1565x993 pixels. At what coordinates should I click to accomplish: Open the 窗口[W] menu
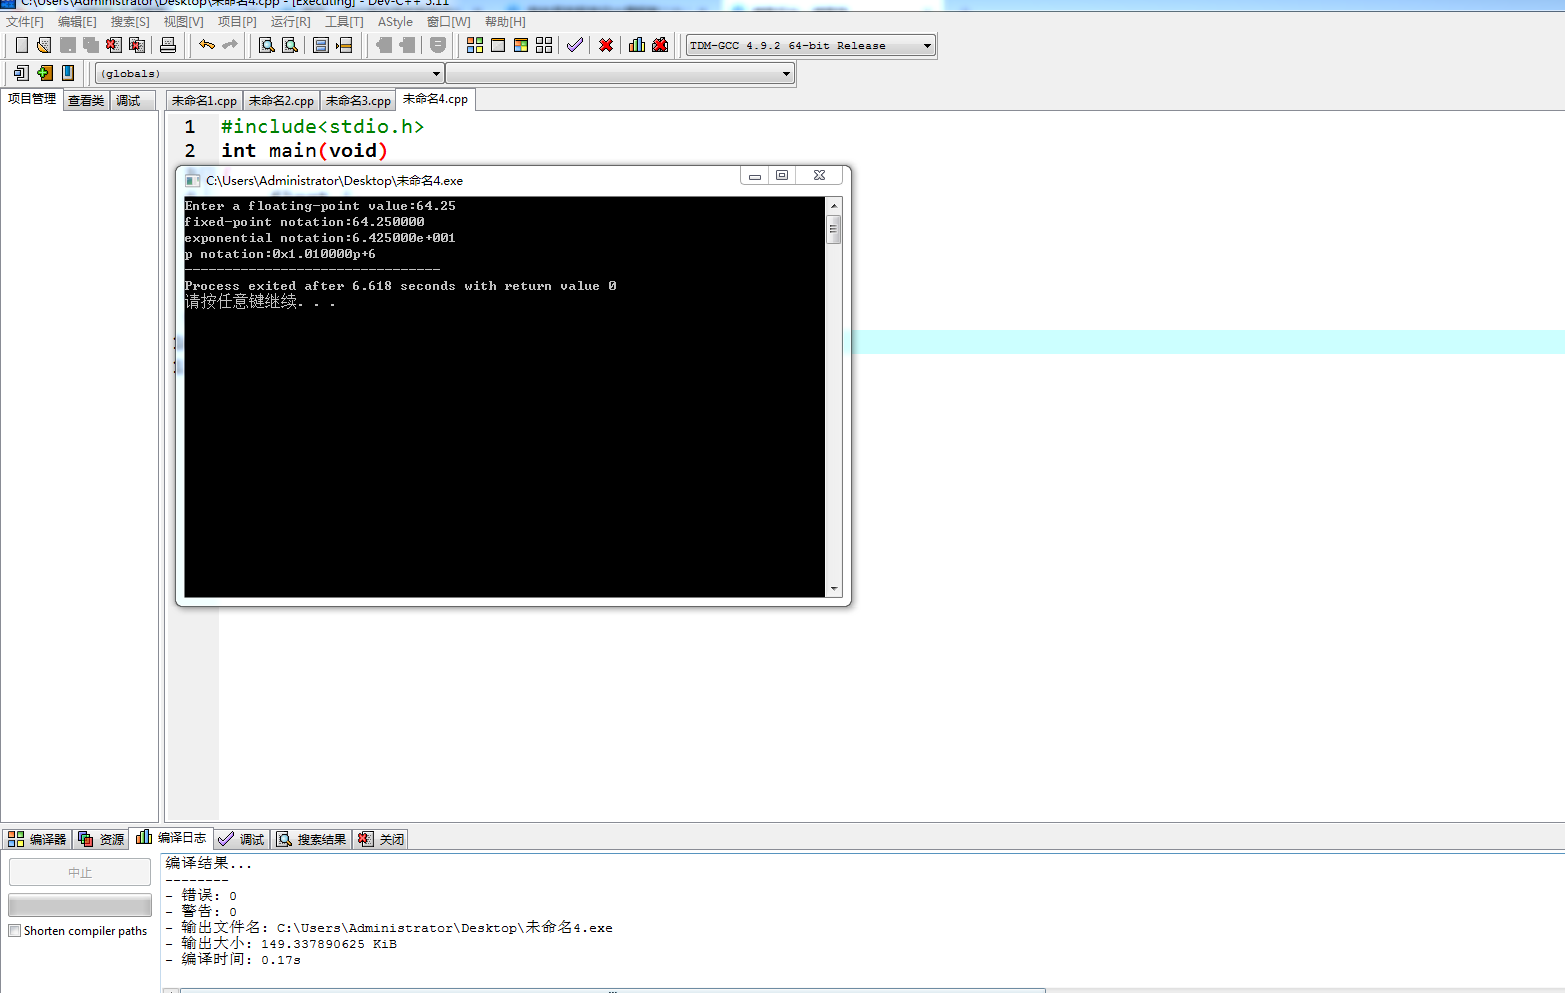[x=448, y=21]
